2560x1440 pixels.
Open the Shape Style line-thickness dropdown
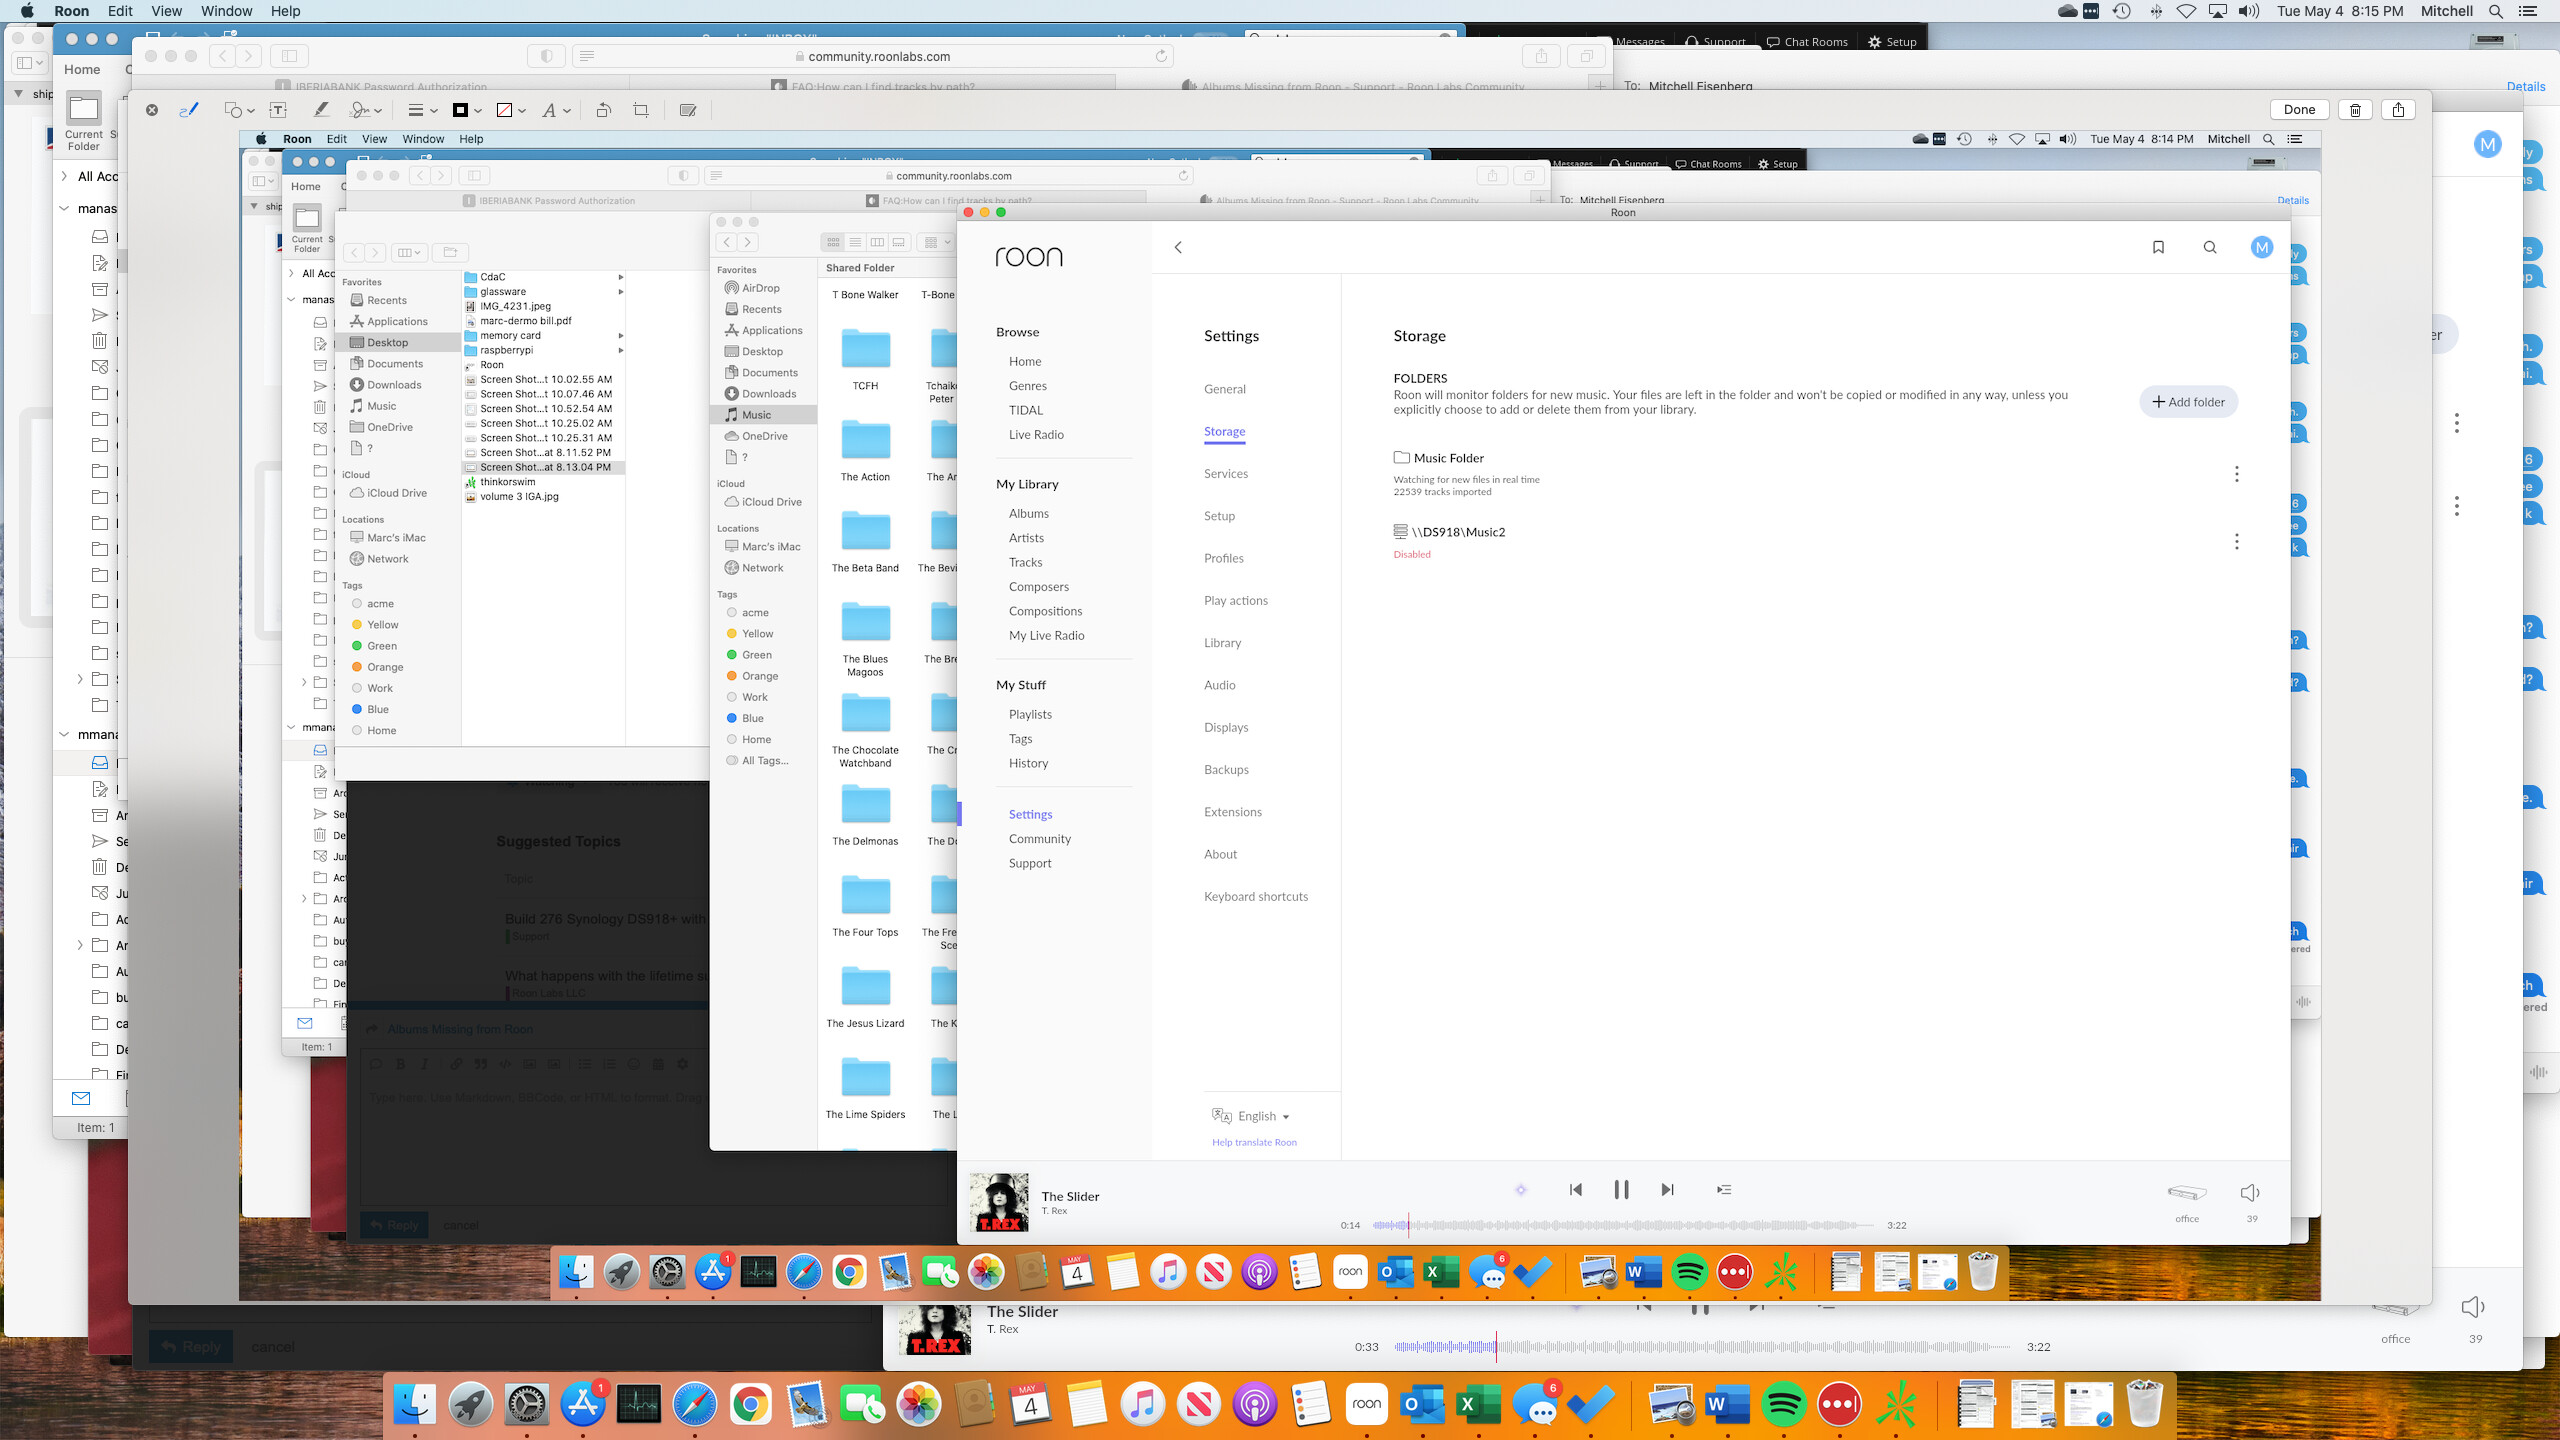coord(422,110)
